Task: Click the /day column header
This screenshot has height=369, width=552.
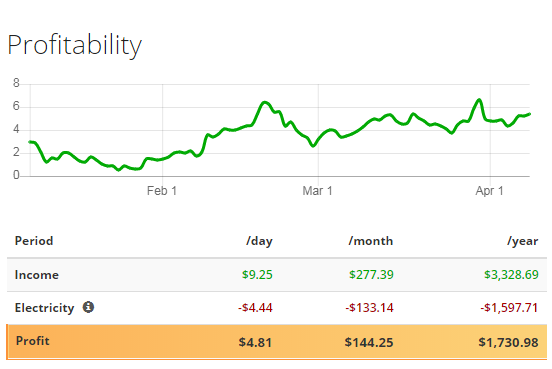Action: [259, 241]
